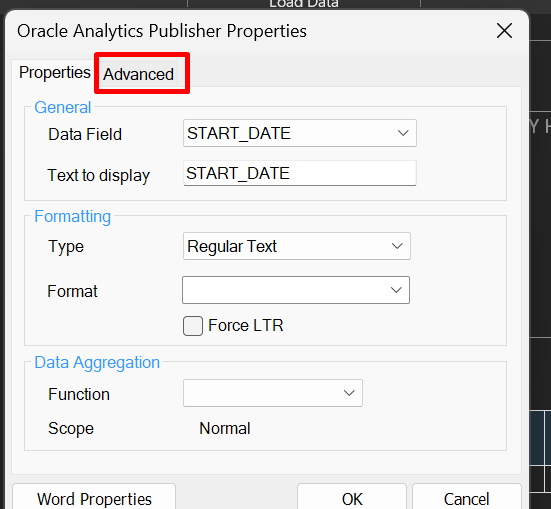Screen dimensions: 551x509
Task: Open the Format dropdown list
Action: tap(296, 290)
